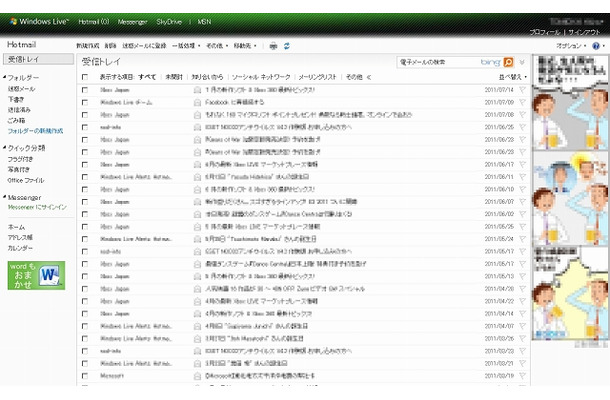Click envelope icon of the 2011/07/14 message
The width and height of the screenshot is (610, 400).
[197, 90]
